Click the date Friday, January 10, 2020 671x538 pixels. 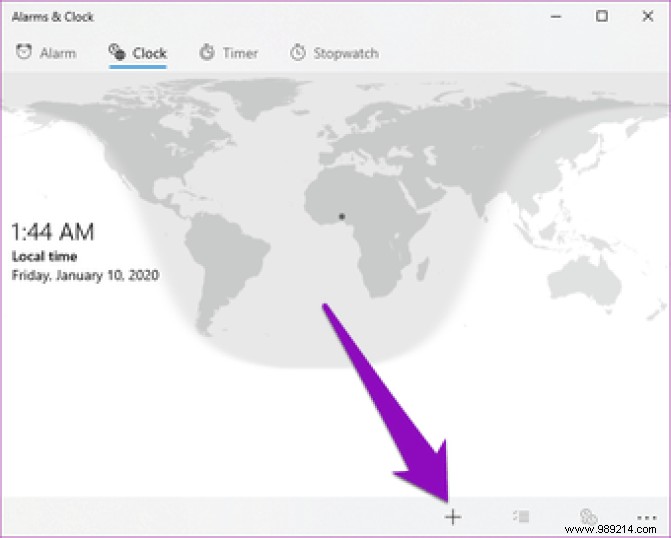85,275
